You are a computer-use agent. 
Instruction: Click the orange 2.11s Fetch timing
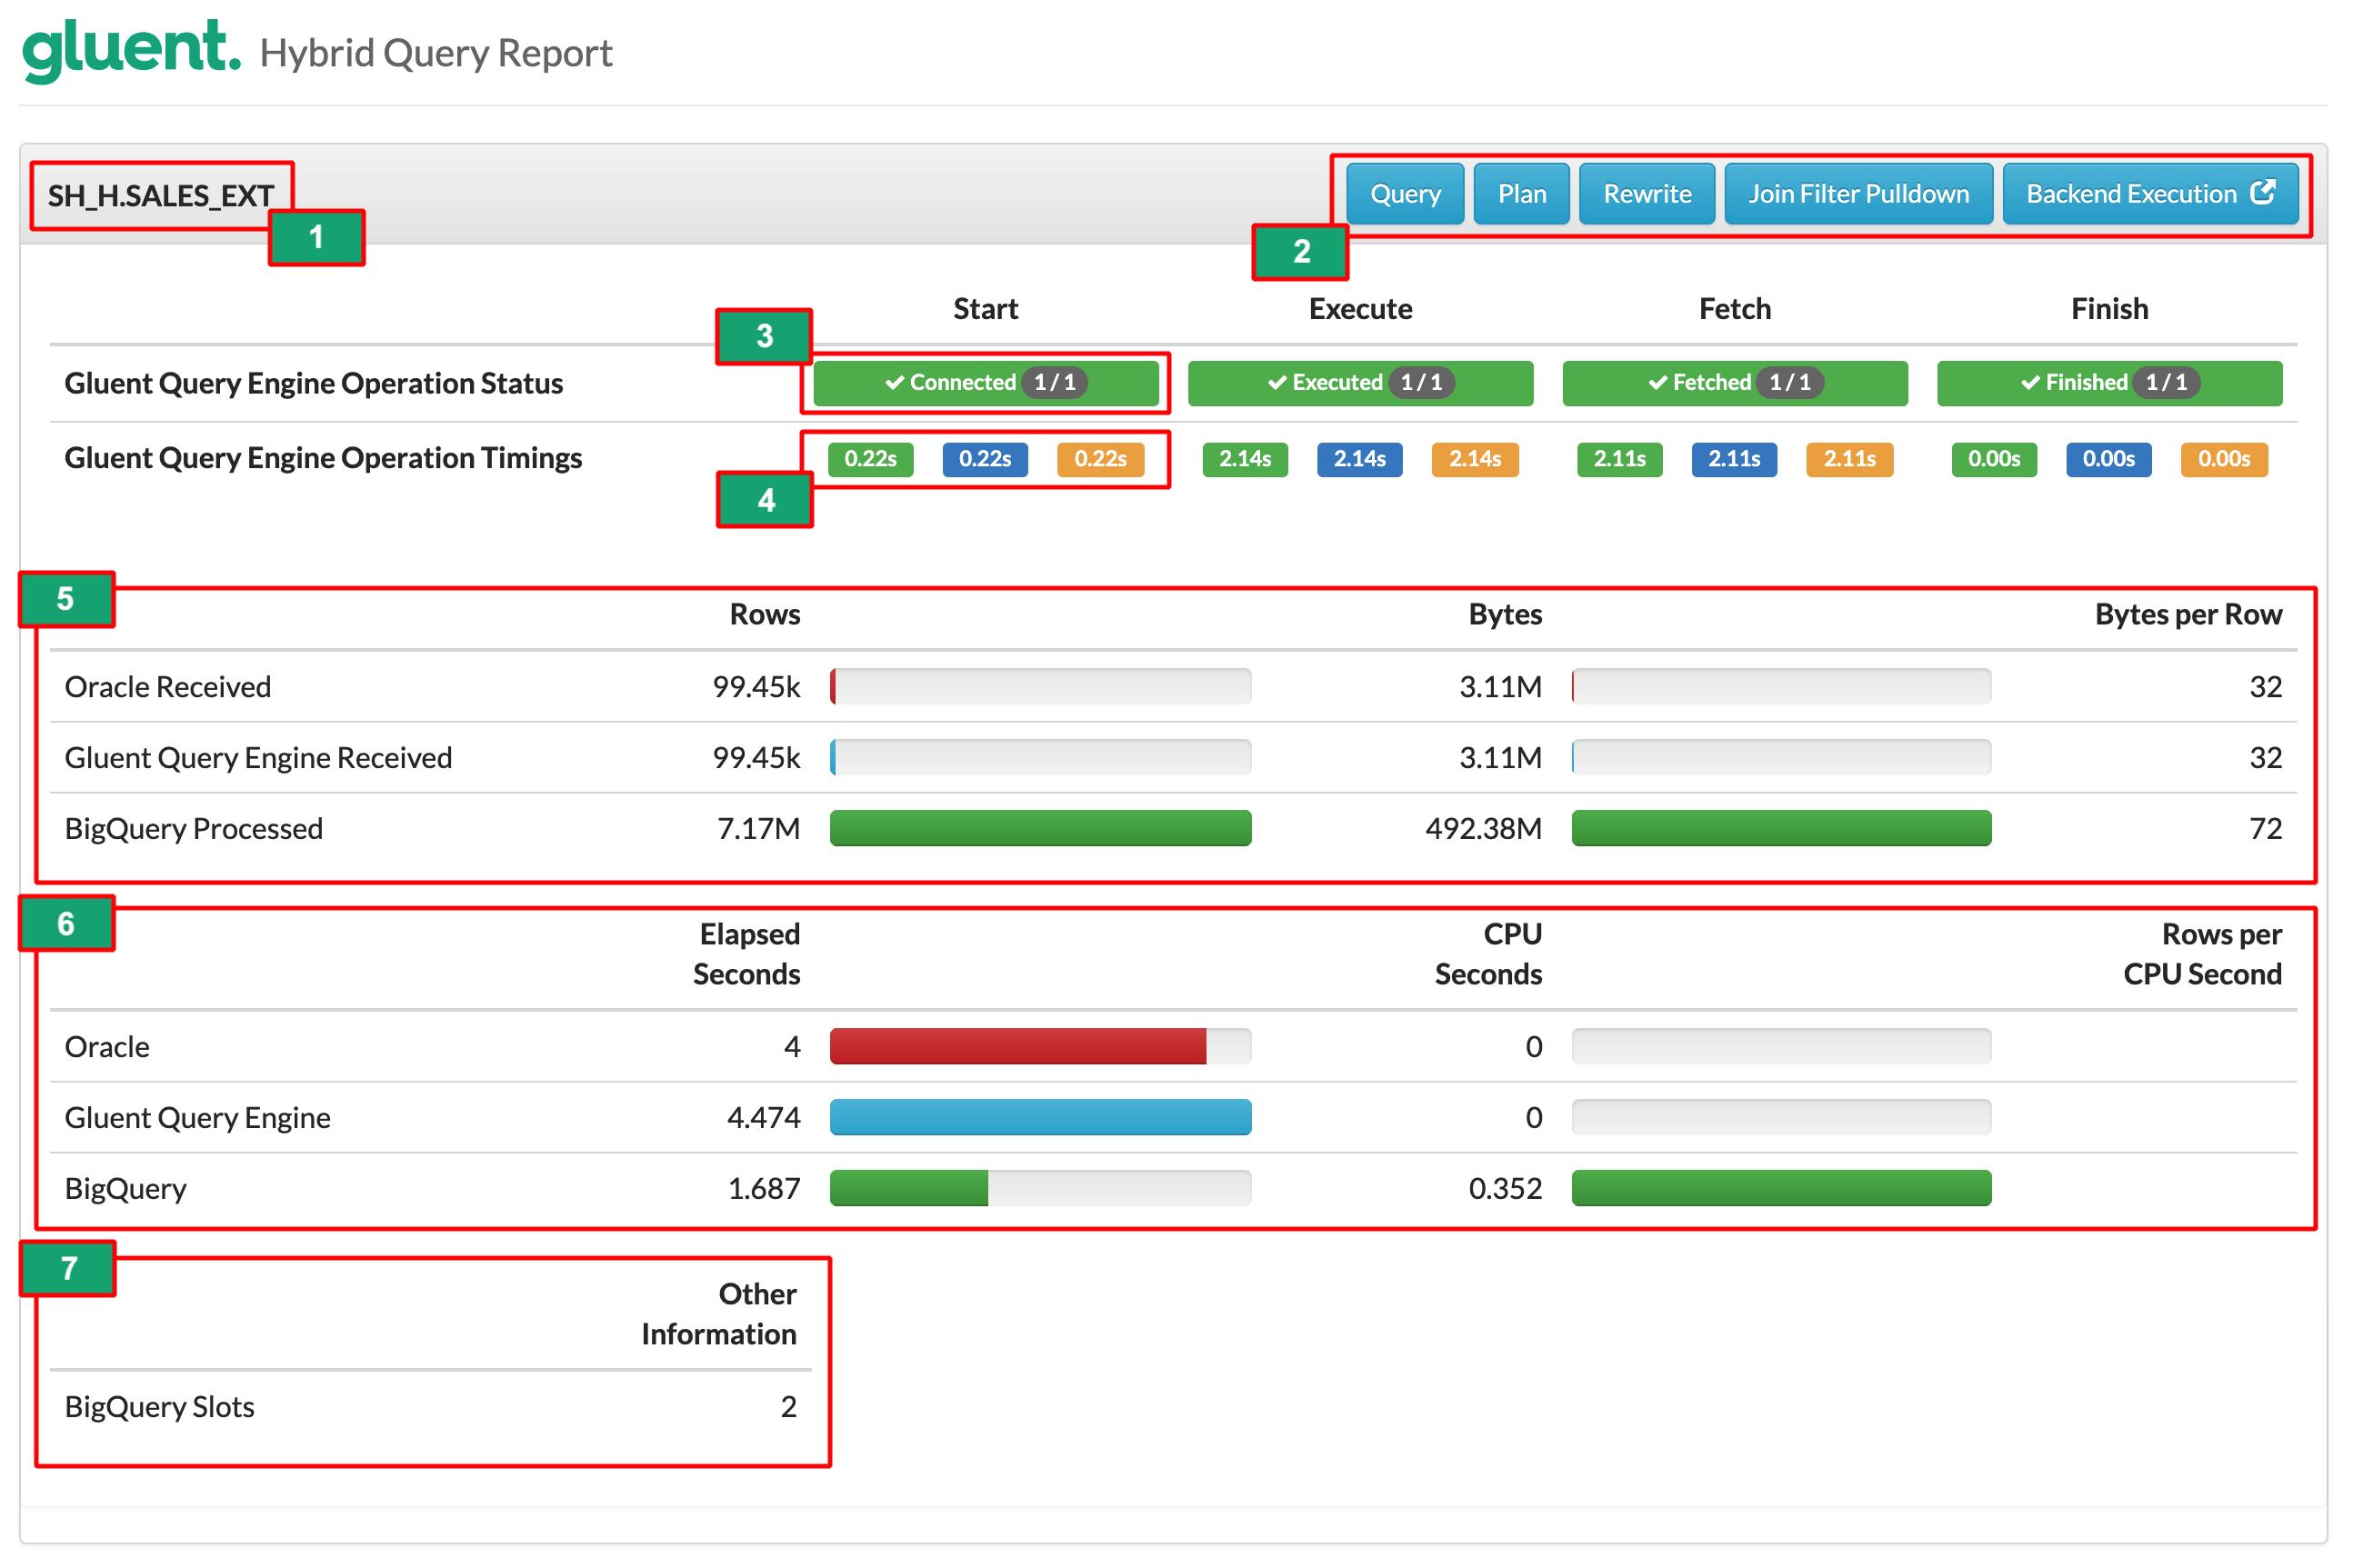pyautogui.click(x=1848, y=459)
